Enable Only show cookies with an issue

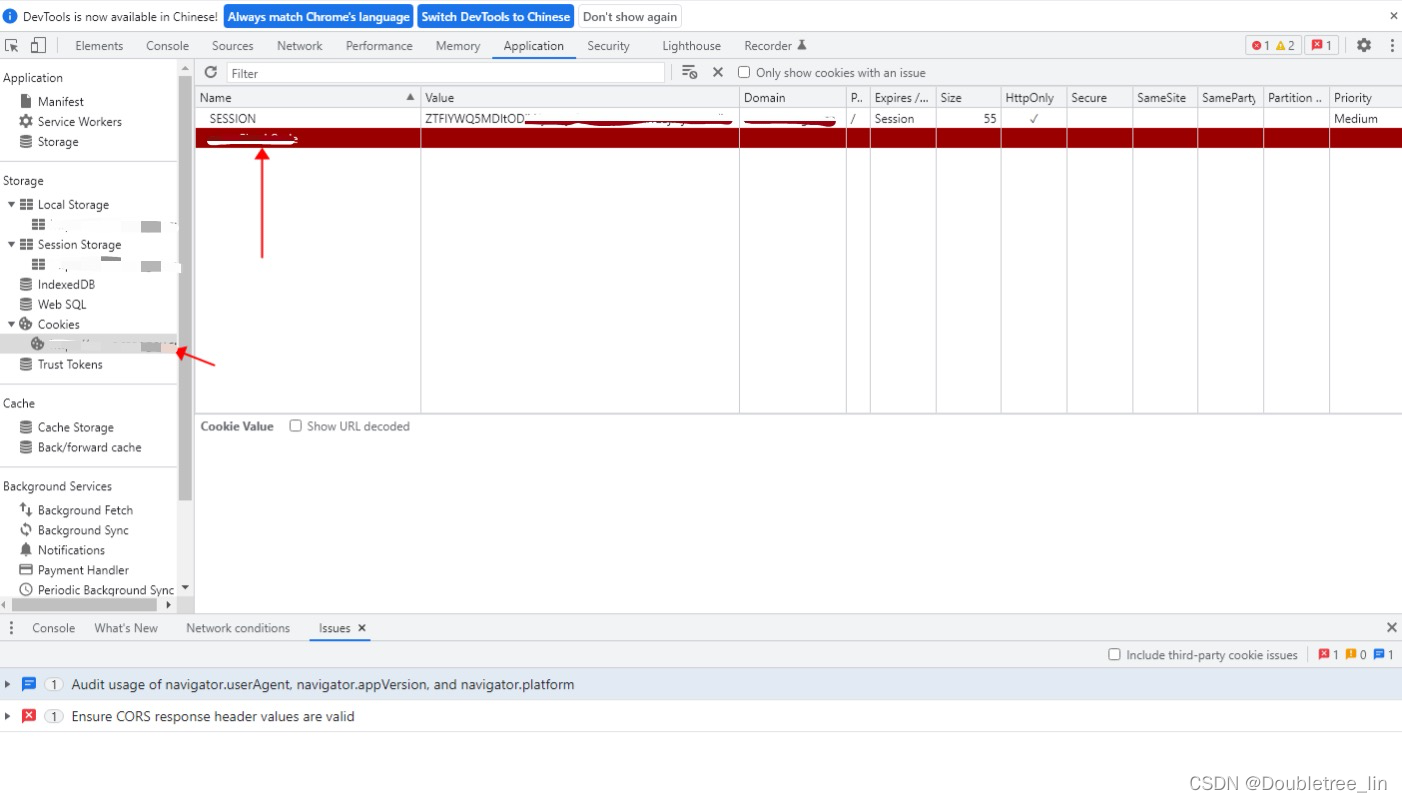tap(743, 72)
